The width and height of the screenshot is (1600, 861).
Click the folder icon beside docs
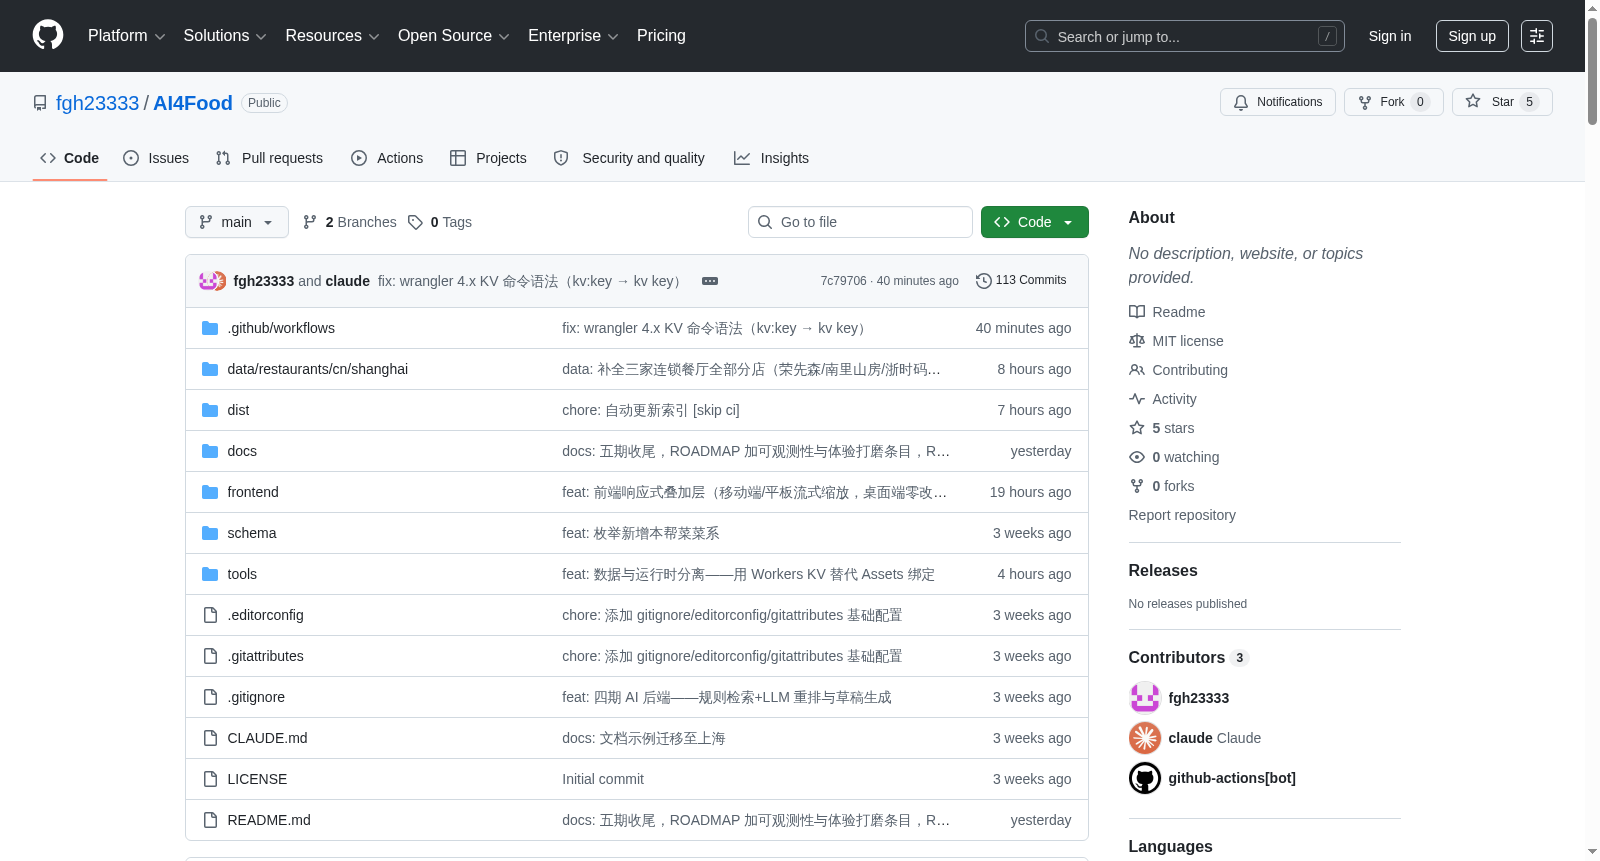(x=210, y=451)
